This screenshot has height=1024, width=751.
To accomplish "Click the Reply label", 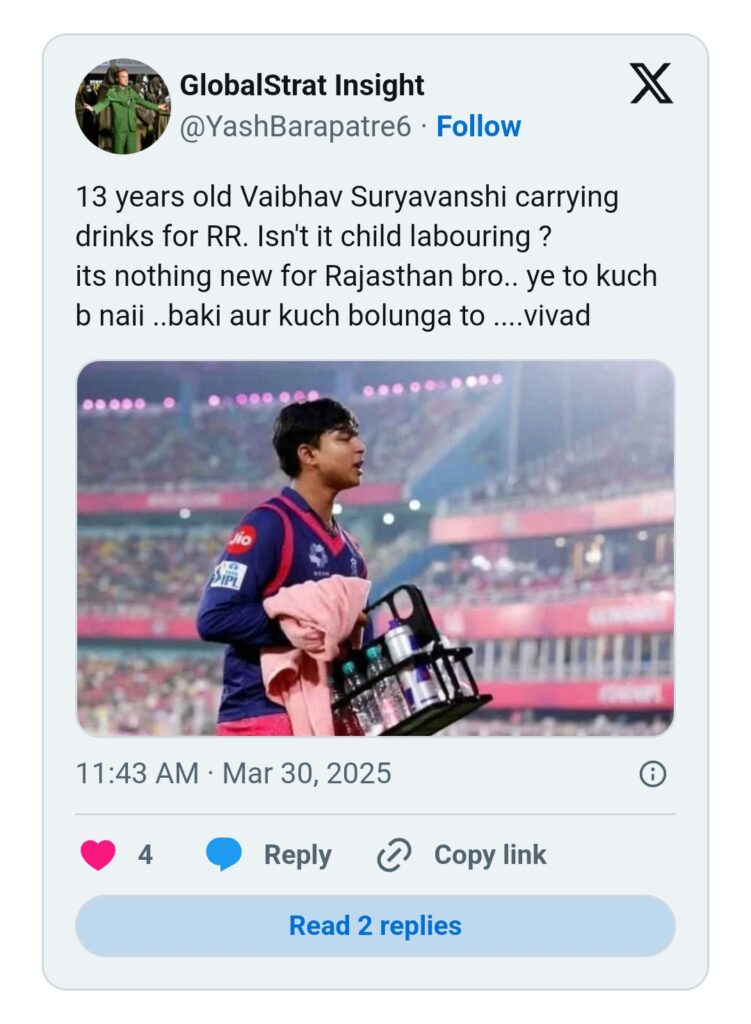I will click(x=297, y=856).
